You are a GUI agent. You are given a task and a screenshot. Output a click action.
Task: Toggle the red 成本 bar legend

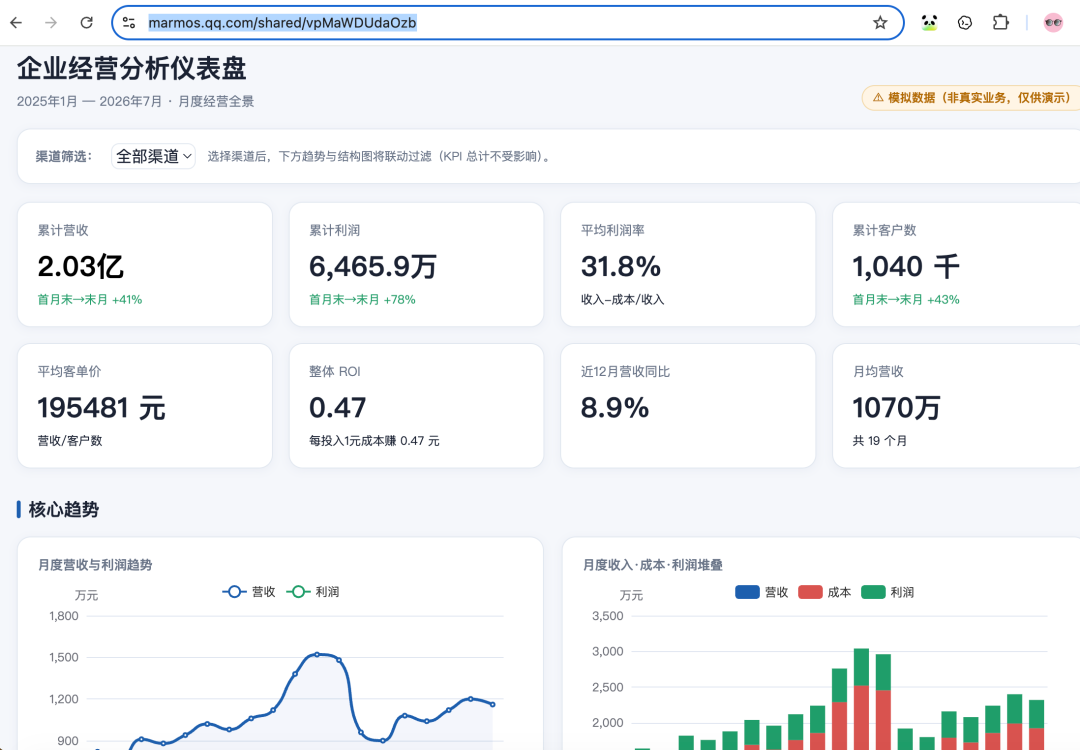[x=824, y=592]
